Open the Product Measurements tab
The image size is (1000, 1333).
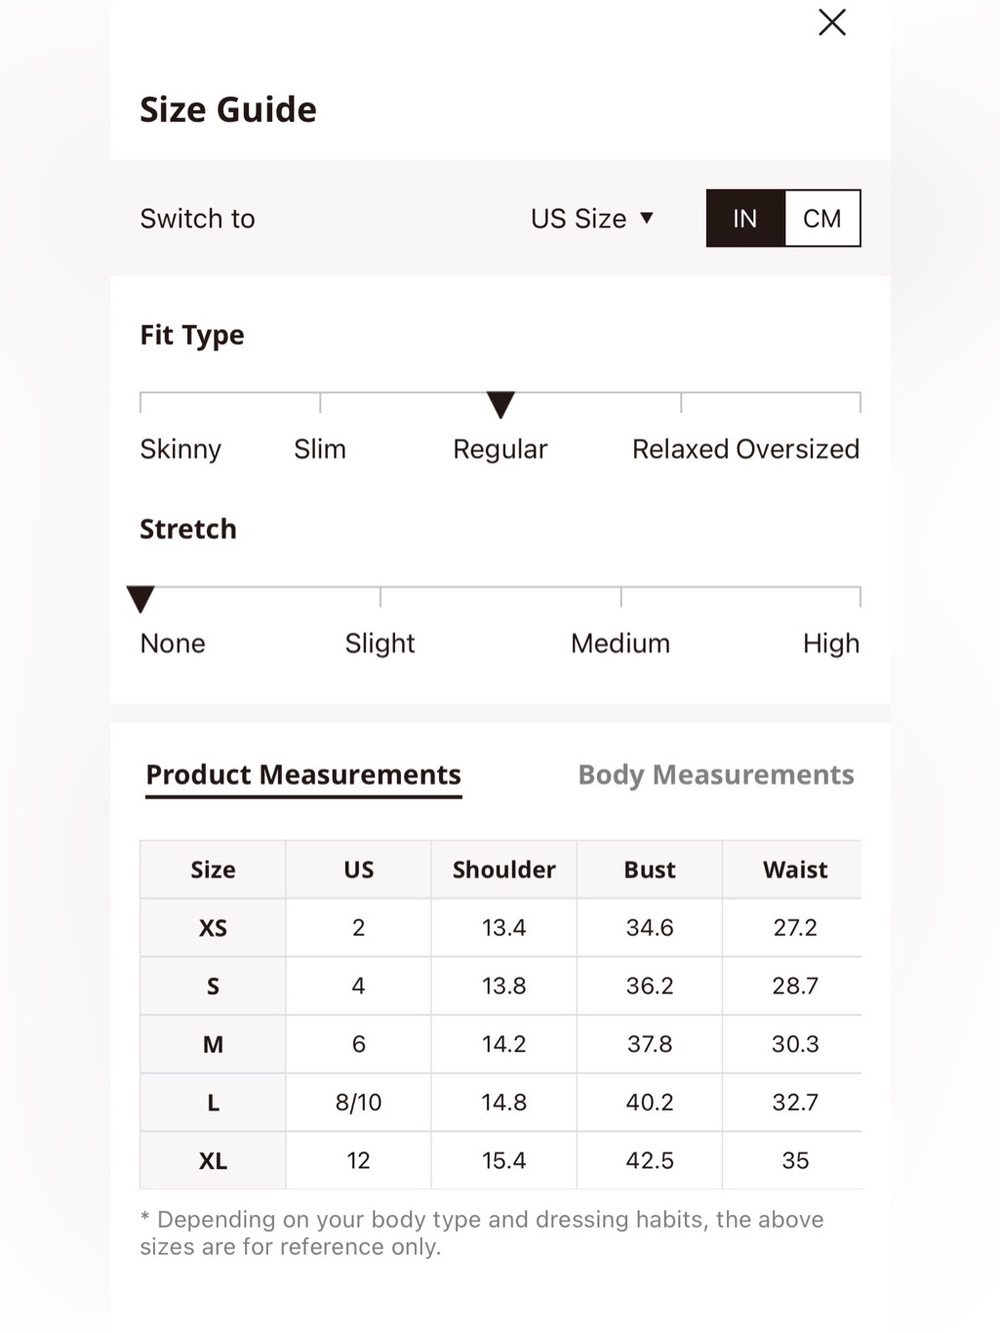point(303,775)
